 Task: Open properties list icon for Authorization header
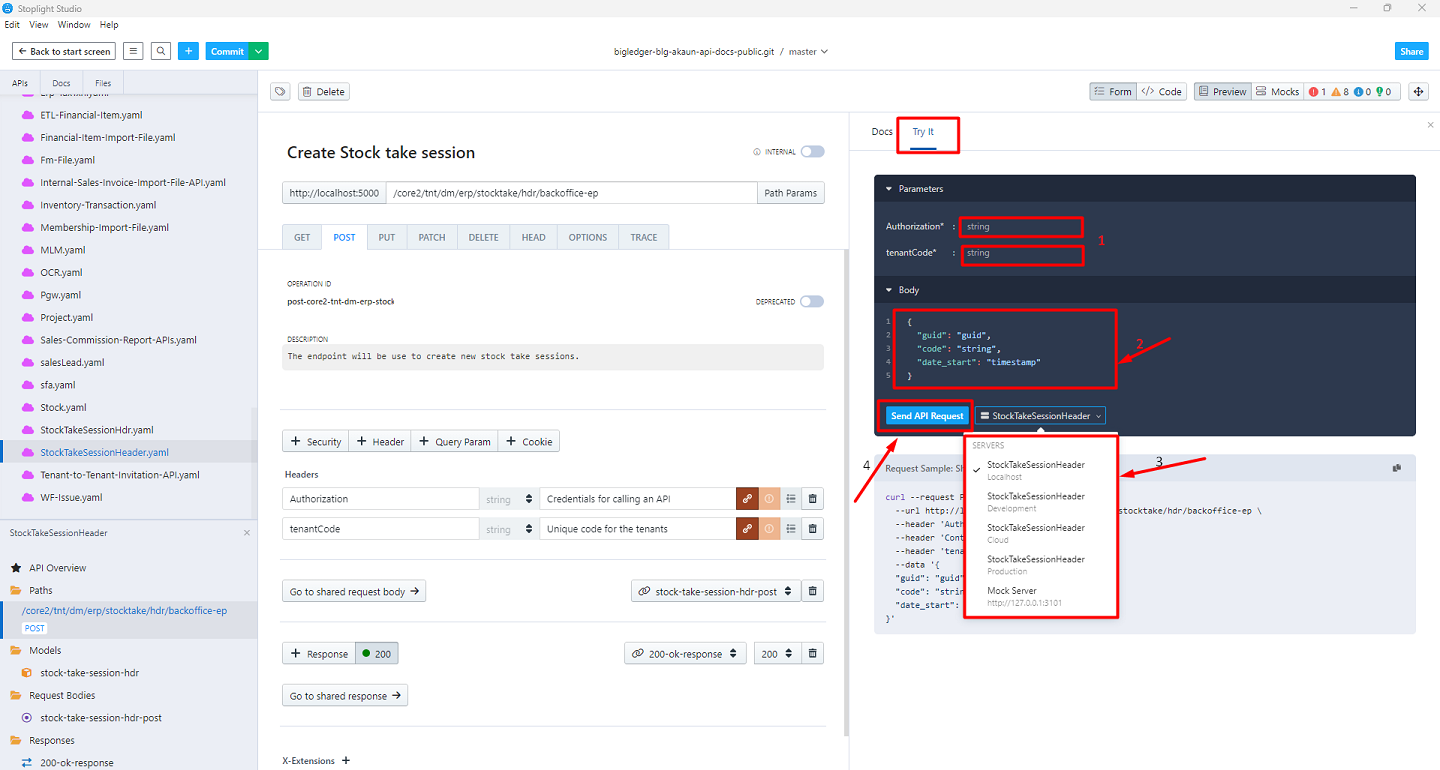point(791,499)
